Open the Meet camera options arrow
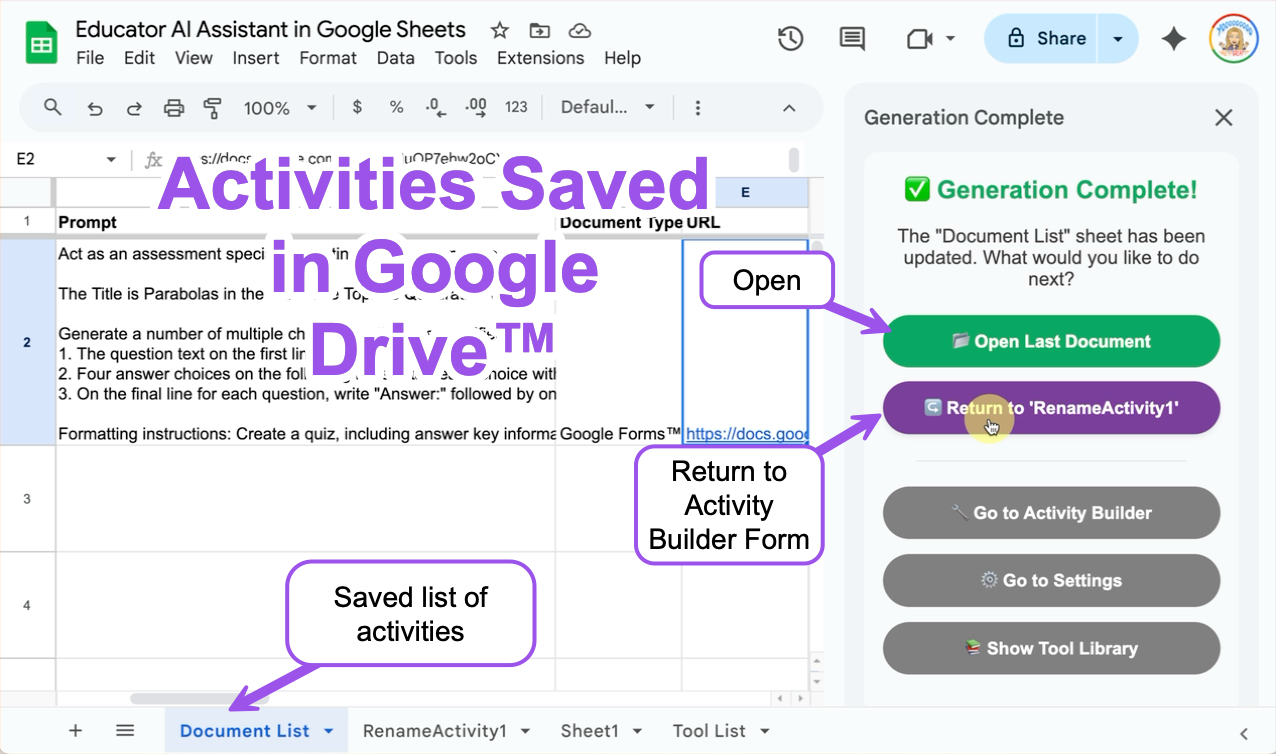Viewport: 1276px width, 754px height. [950, 39]
